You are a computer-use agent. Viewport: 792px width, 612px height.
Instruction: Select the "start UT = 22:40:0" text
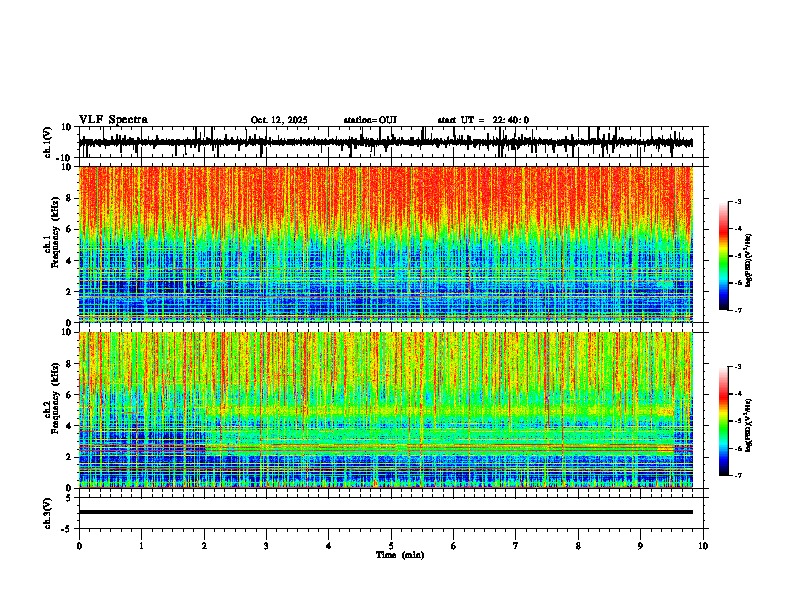click(x=483, y=120)
